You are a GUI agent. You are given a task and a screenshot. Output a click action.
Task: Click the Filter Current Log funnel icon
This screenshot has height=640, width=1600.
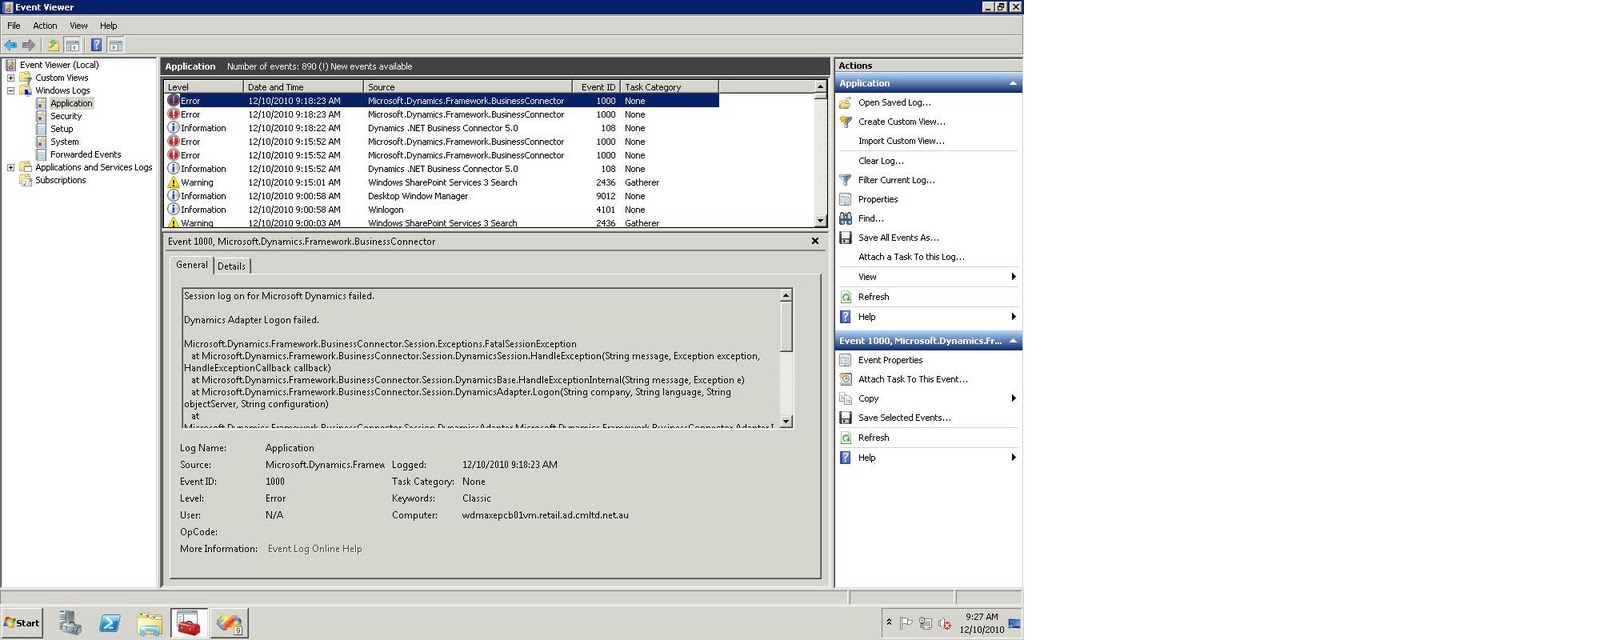point(845,180)
